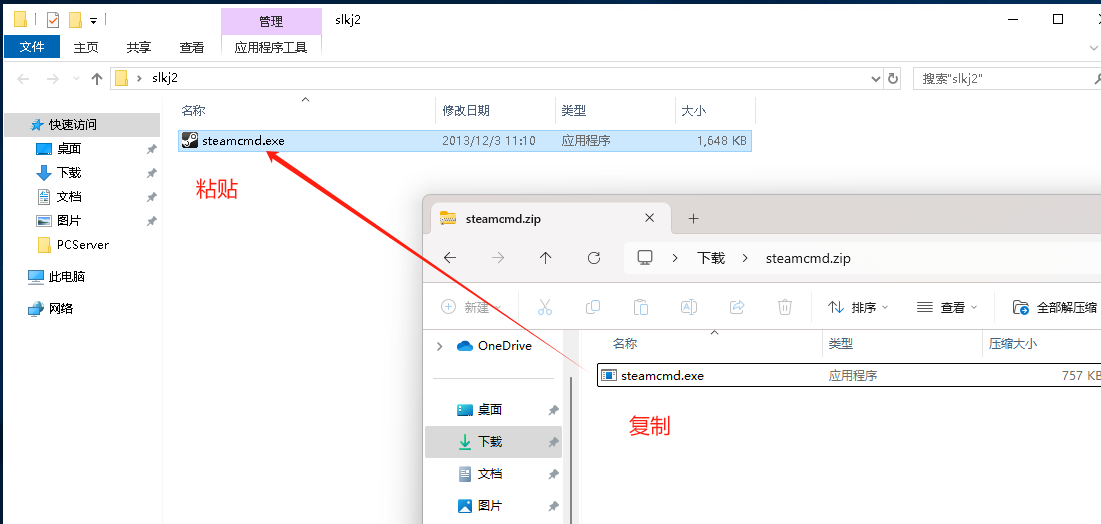Click the 全部解压缩 button

tap(1055, 307)
